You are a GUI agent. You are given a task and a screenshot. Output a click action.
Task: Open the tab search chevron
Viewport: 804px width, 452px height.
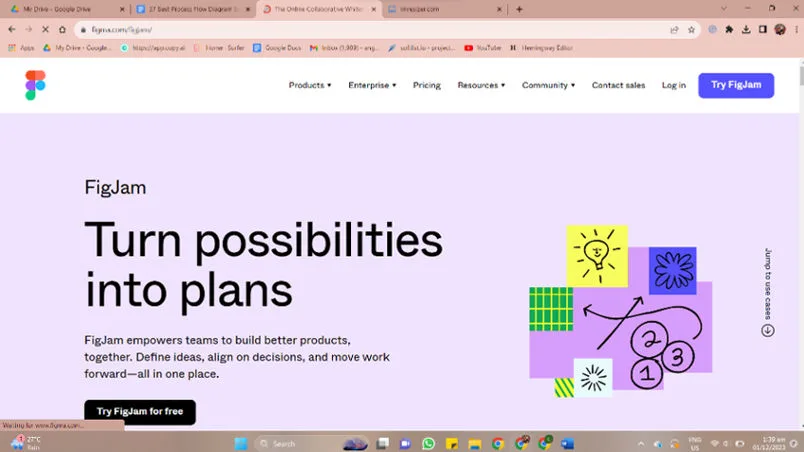click(723, 9)
